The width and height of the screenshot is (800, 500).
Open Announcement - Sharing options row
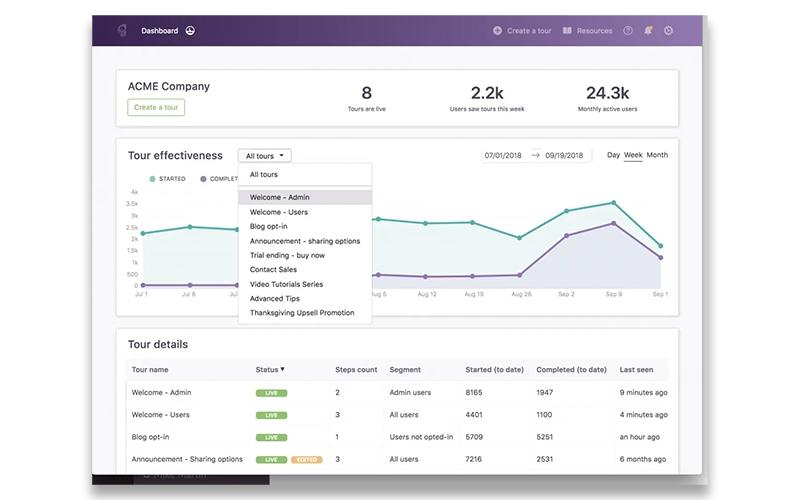click(x=398, y=459)
